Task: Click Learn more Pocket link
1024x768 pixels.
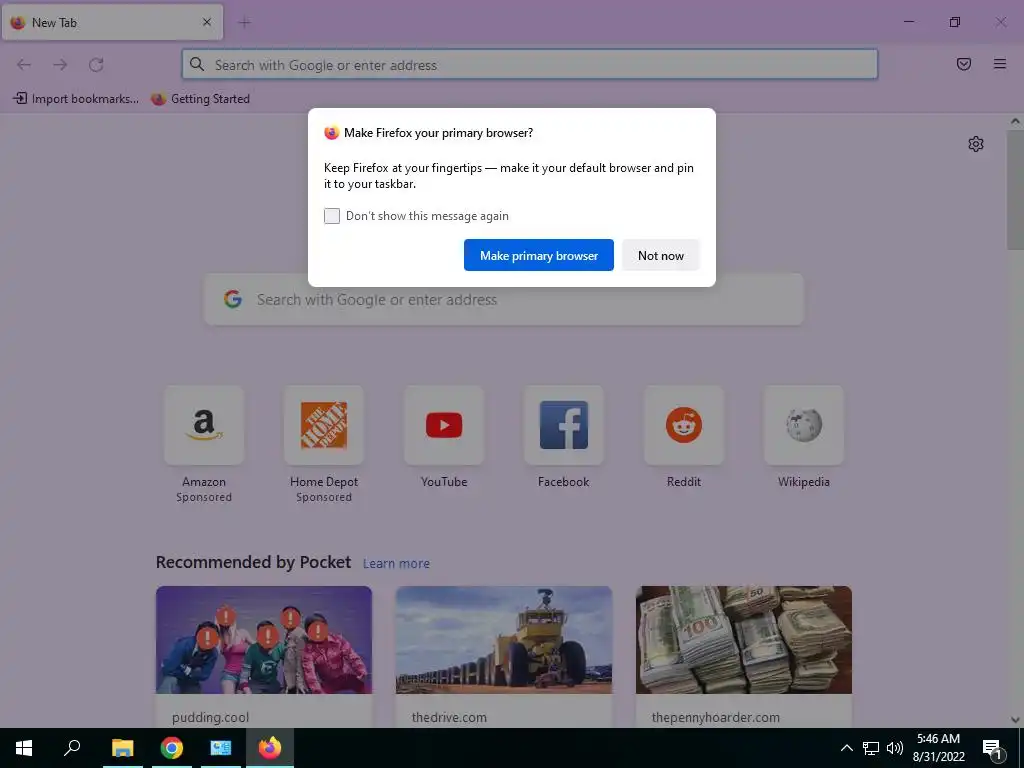Action: (396, 564)
